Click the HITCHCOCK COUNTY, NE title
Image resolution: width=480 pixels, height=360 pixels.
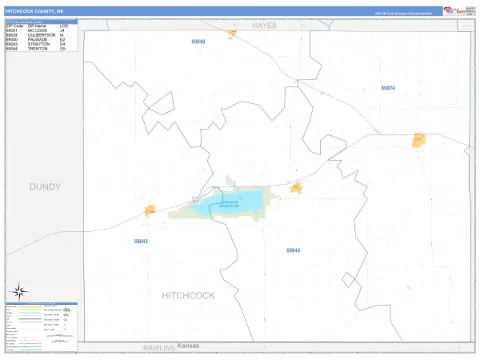coord(34,11)
